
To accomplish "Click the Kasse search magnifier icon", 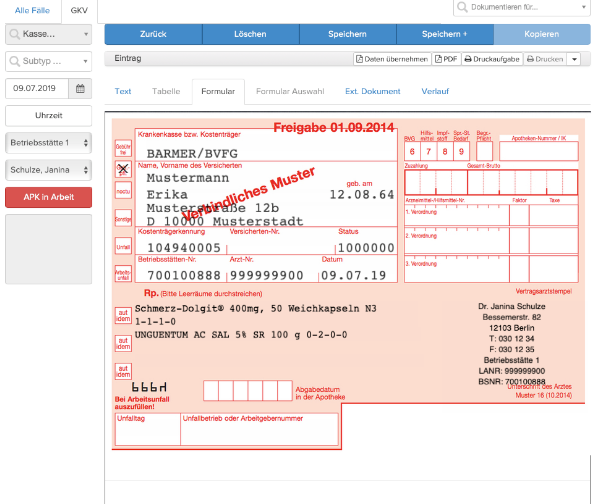I will [14, 34].
